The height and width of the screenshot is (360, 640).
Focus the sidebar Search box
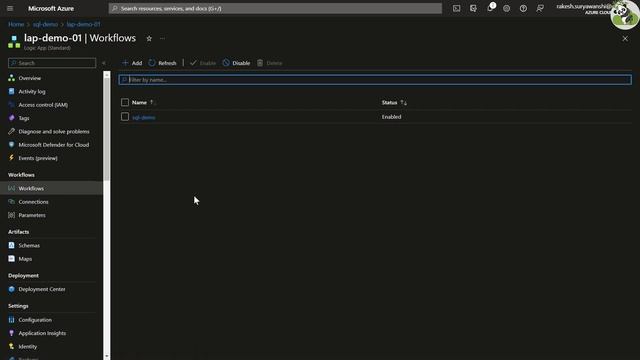(x=52, y=63)
